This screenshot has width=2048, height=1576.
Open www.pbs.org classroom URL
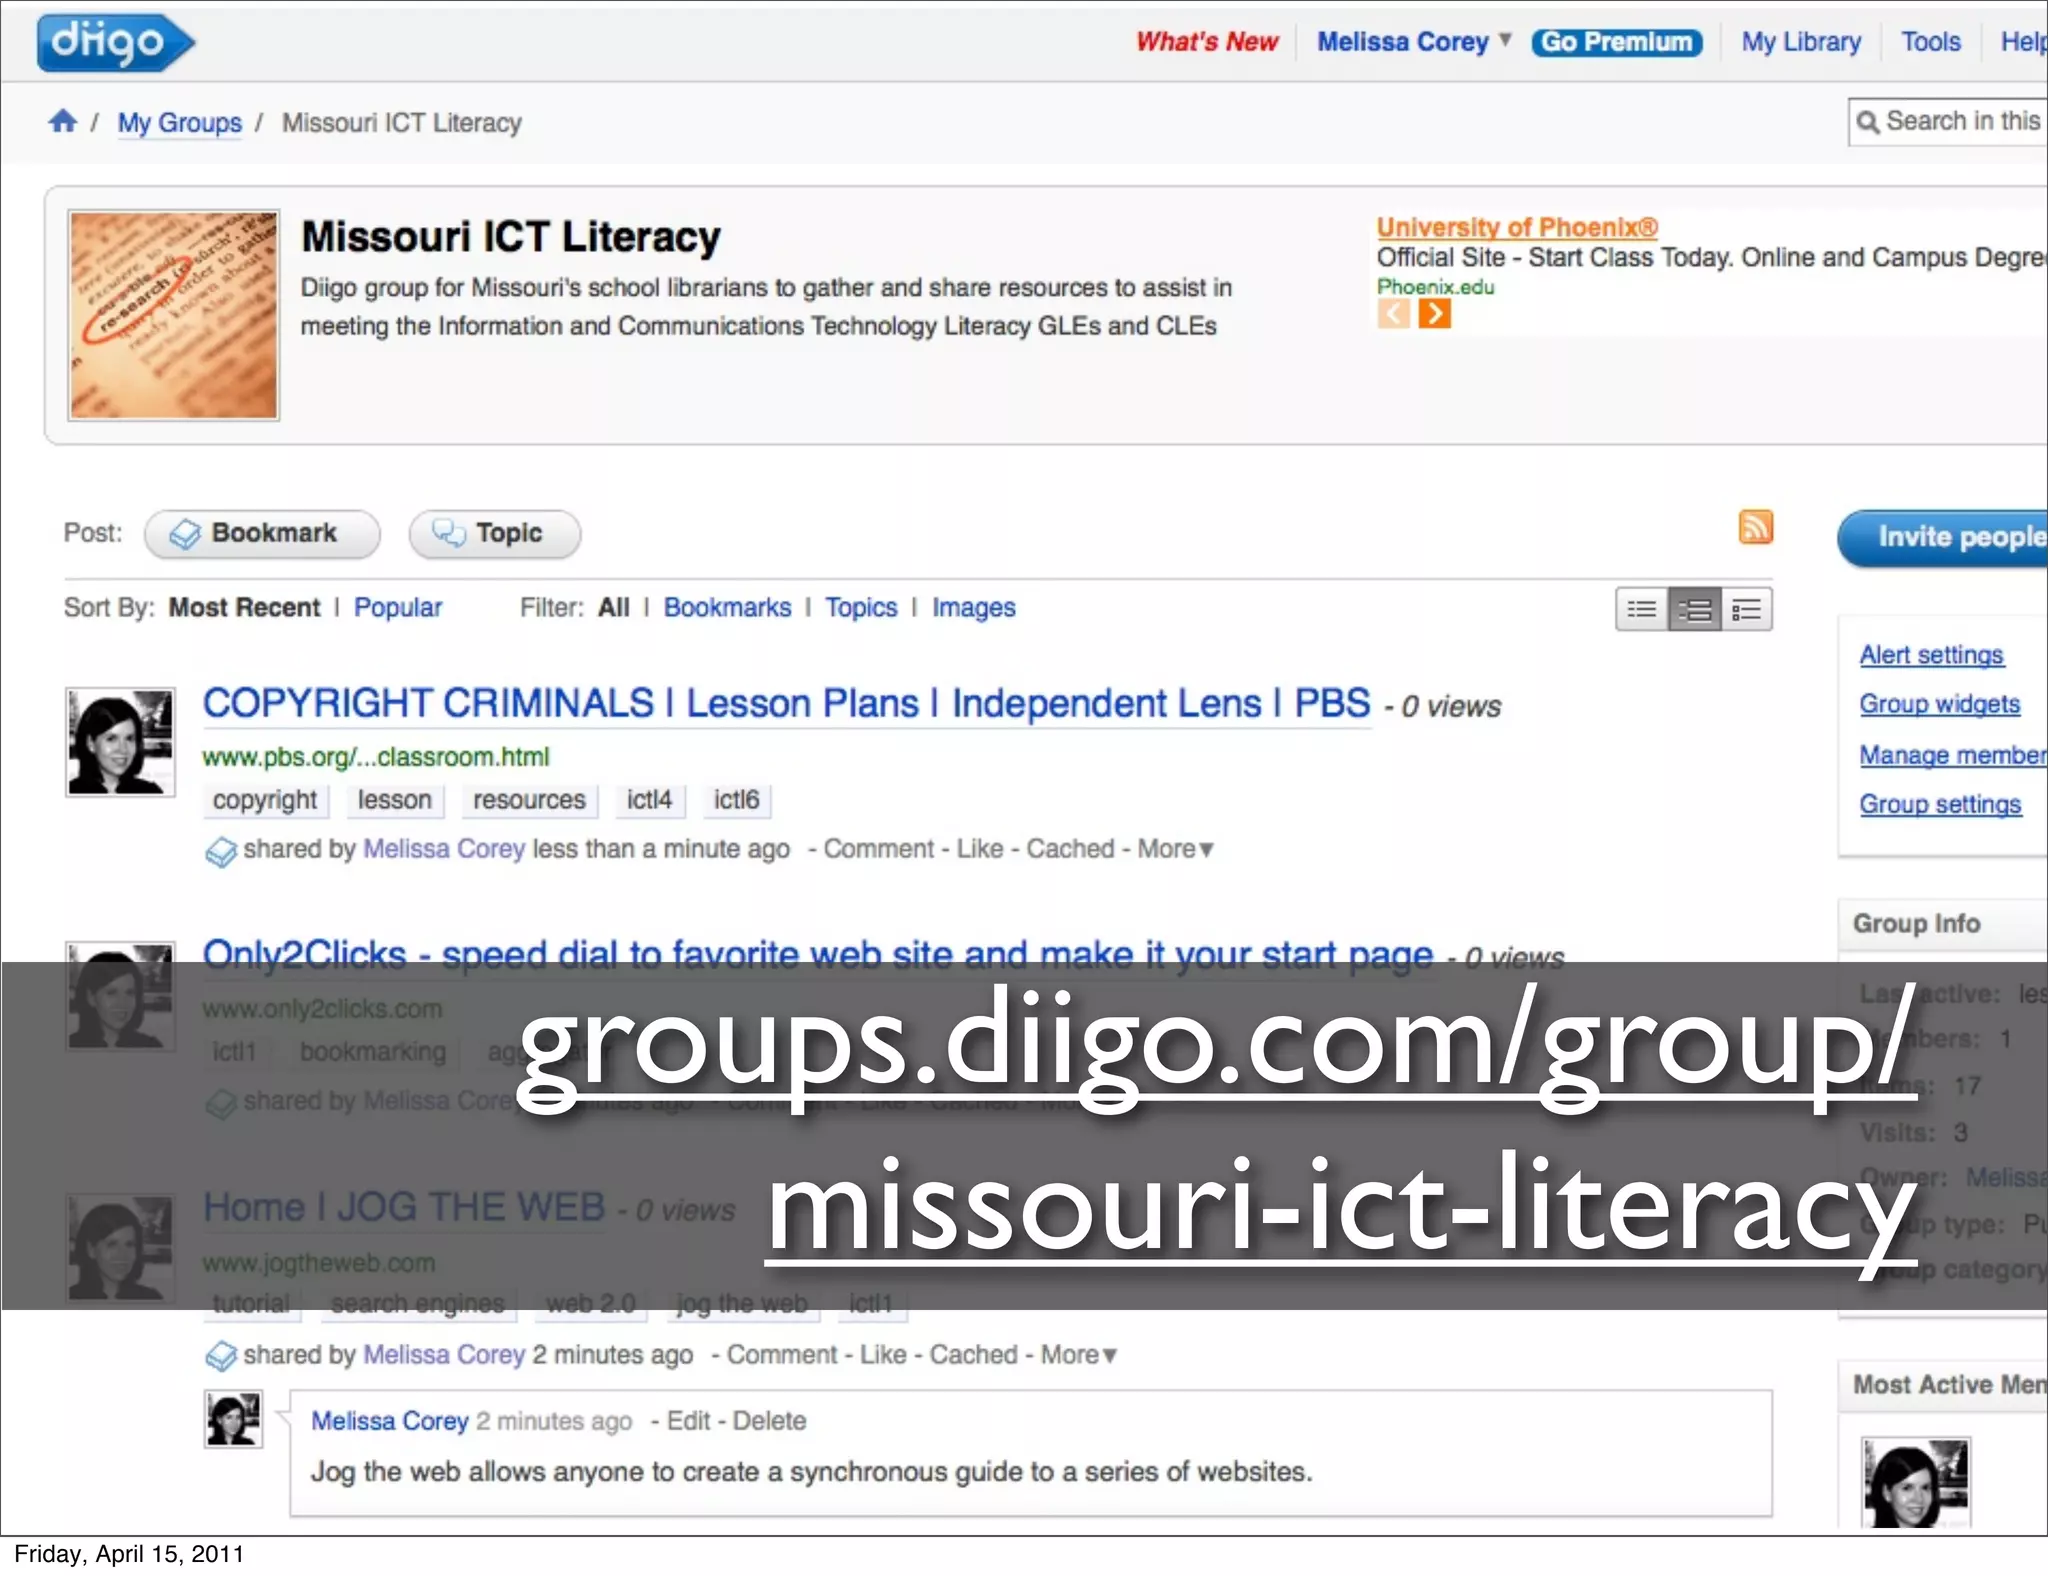[x=376, y=757]
